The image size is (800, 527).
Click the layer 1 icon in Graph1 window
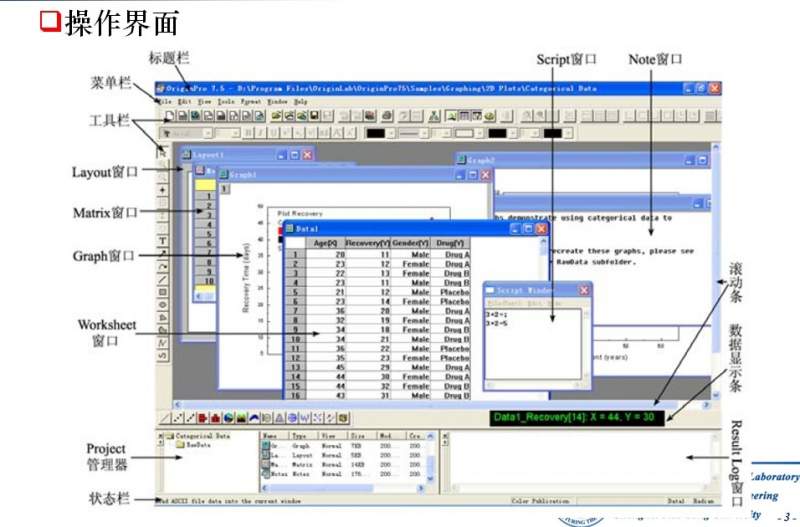225,189
